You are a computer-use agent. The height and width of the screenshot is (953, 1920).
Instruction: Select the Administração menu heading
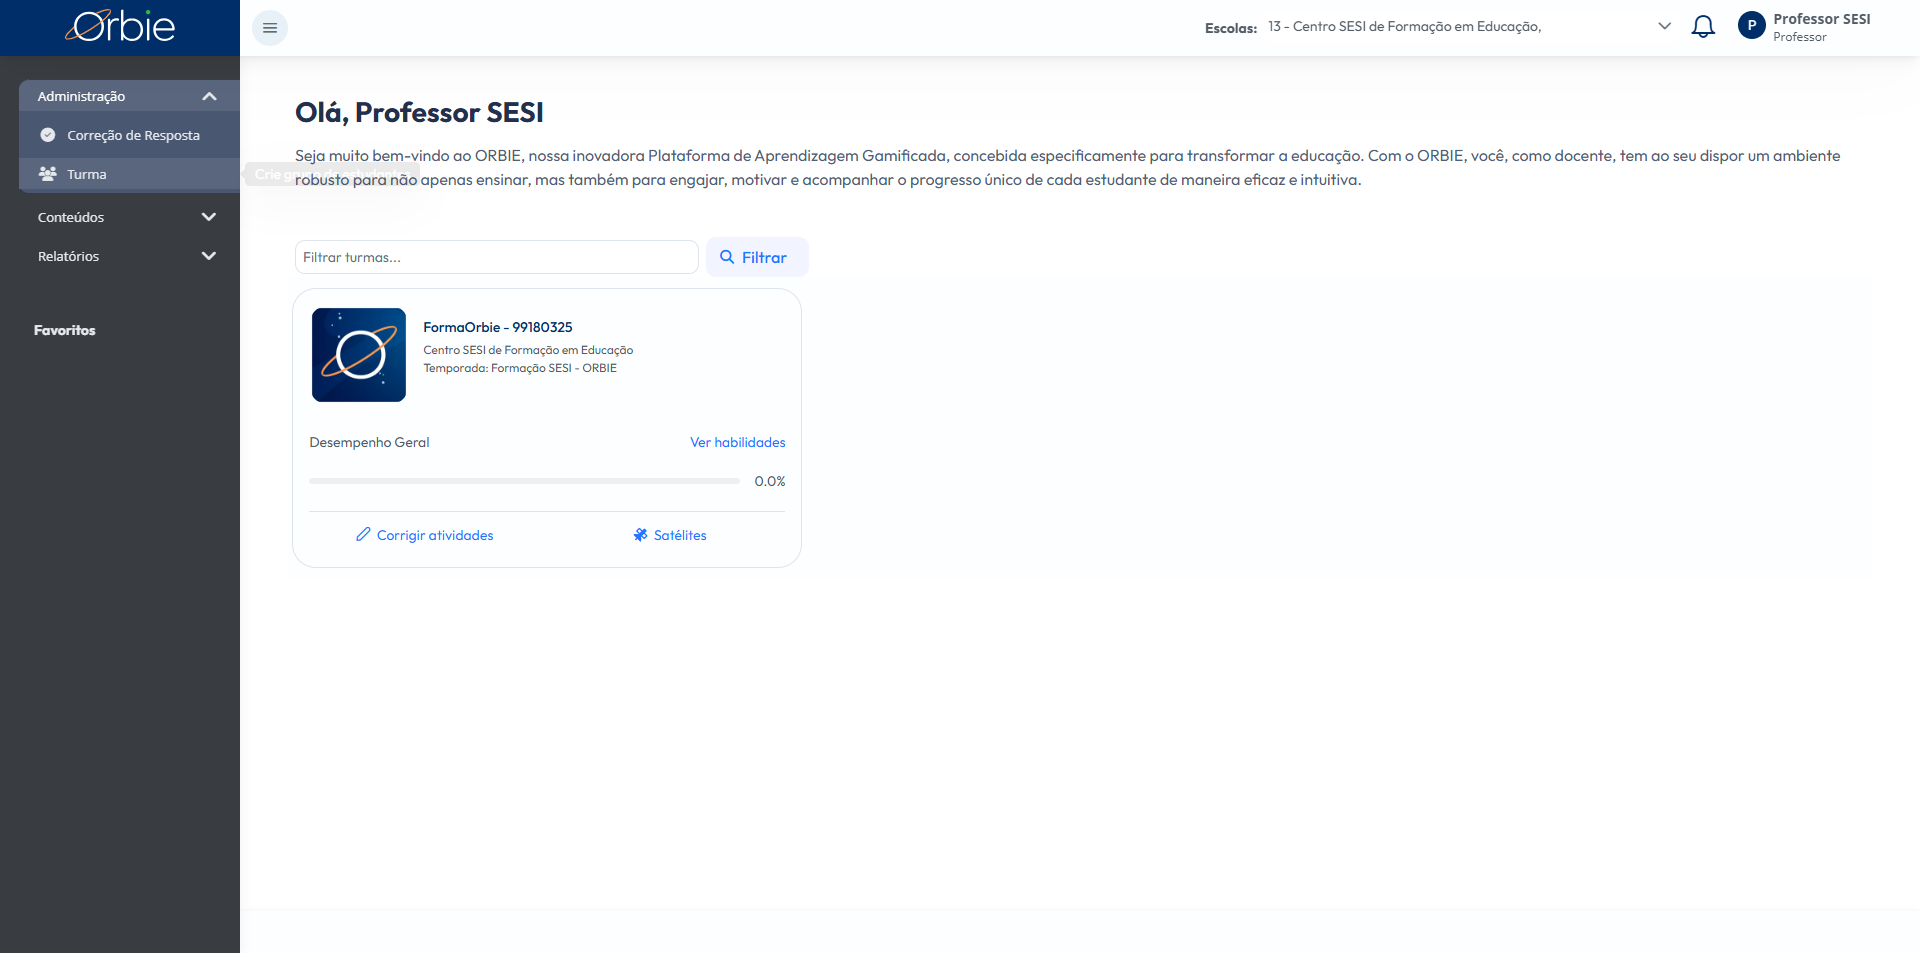[81, 96]
